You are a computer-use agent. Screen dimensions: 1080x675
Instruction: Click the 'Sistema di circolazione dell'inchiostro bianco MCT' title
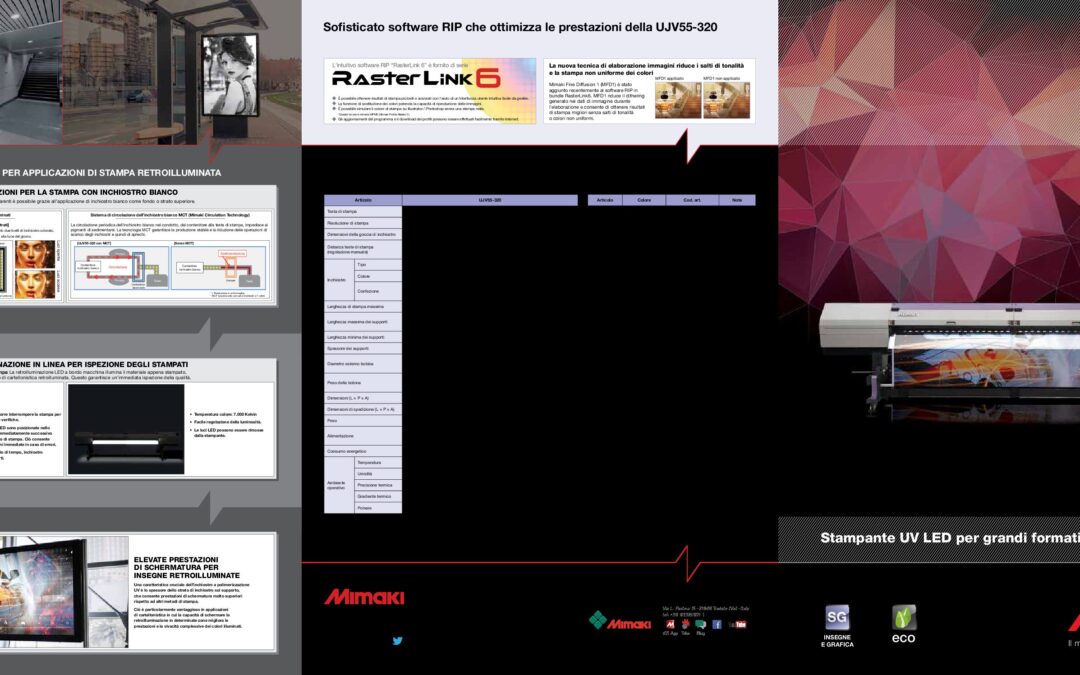pos(171,215)
